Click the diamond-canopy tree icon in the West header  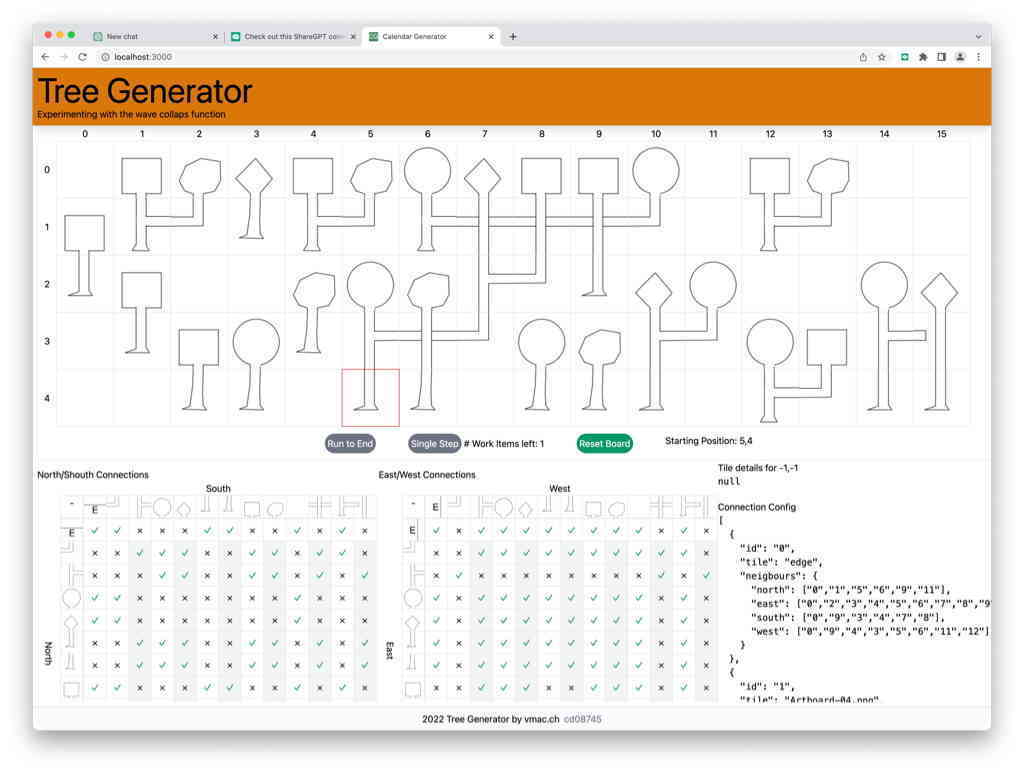(x=527, y=508)
